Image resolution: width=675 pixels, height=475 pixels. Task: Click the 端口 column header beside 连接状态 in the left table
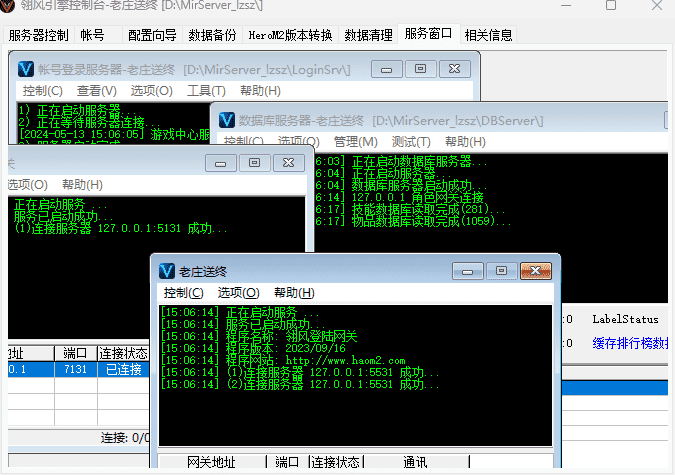click(75, 354)
